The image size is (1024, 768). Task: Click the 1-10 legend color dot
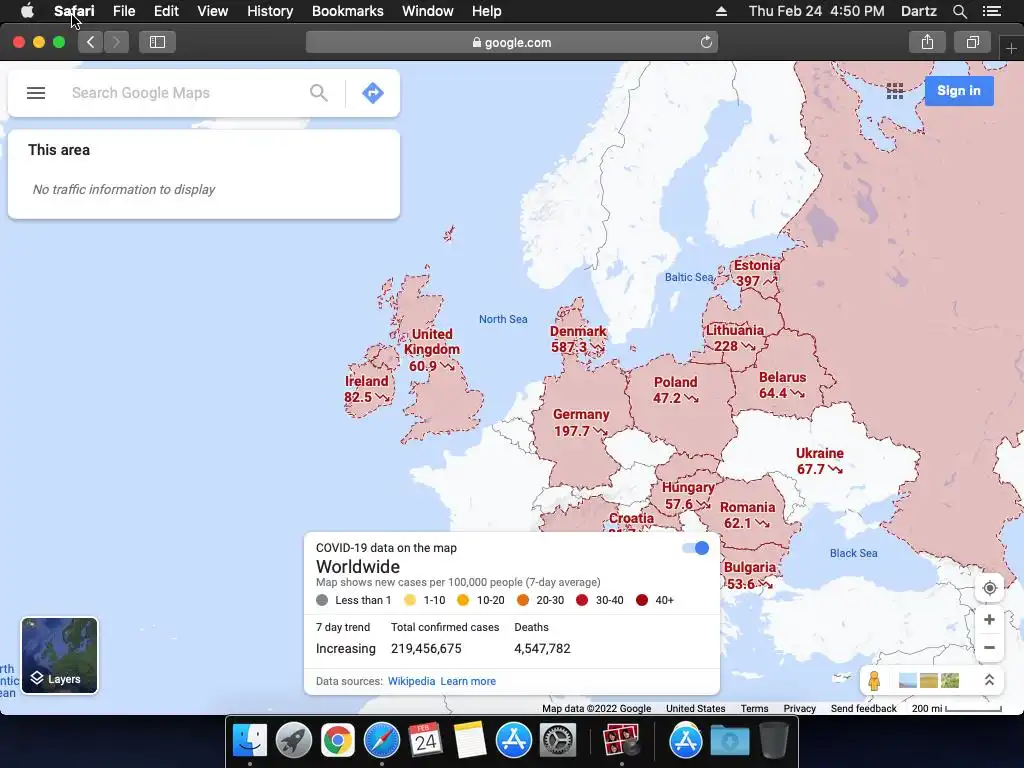point(410,600)
